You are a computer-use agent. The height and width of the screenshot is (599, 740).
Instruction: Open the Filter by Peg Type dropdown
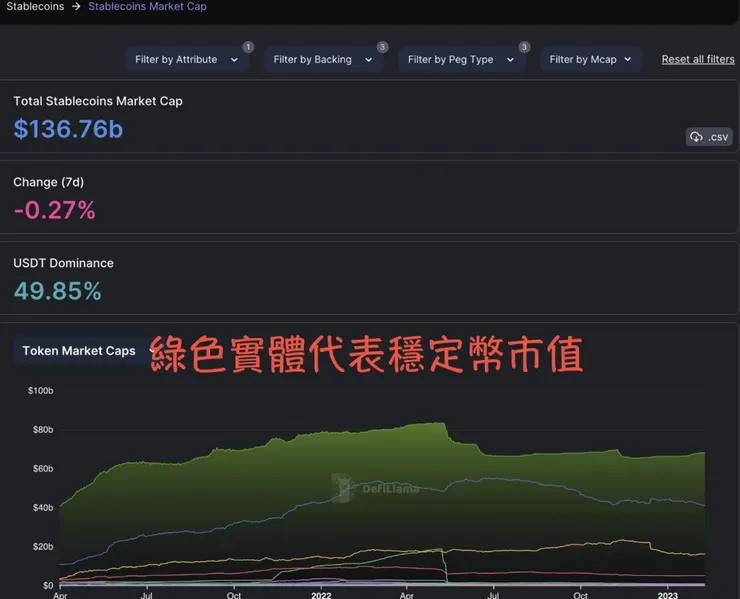tap(461, 59)
